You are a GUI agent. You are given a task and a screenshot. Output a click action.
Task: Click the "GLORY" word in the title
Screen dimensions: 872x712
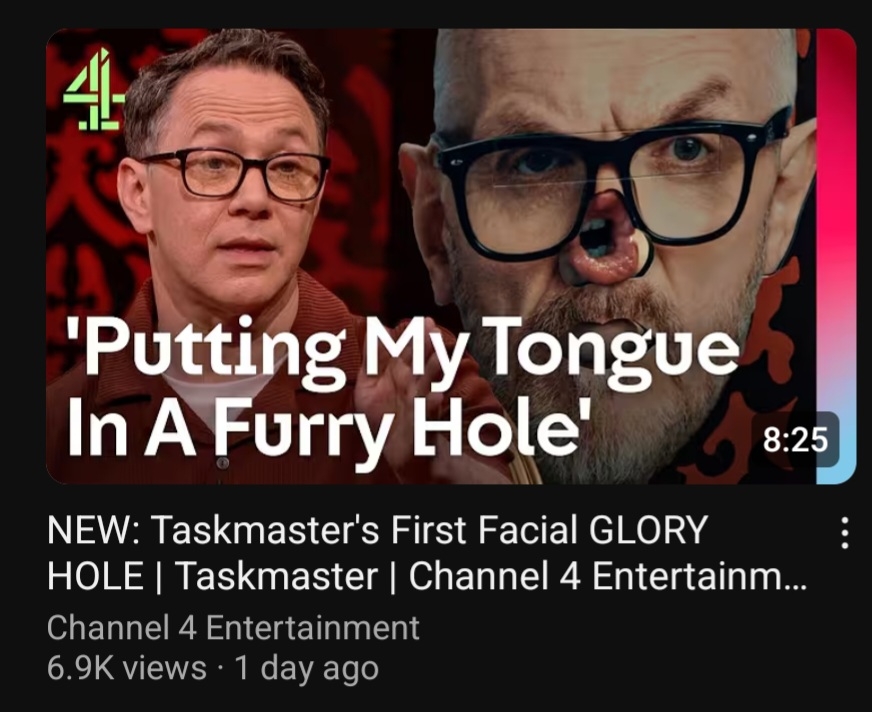pyautogui.click(x=648, y=530)
